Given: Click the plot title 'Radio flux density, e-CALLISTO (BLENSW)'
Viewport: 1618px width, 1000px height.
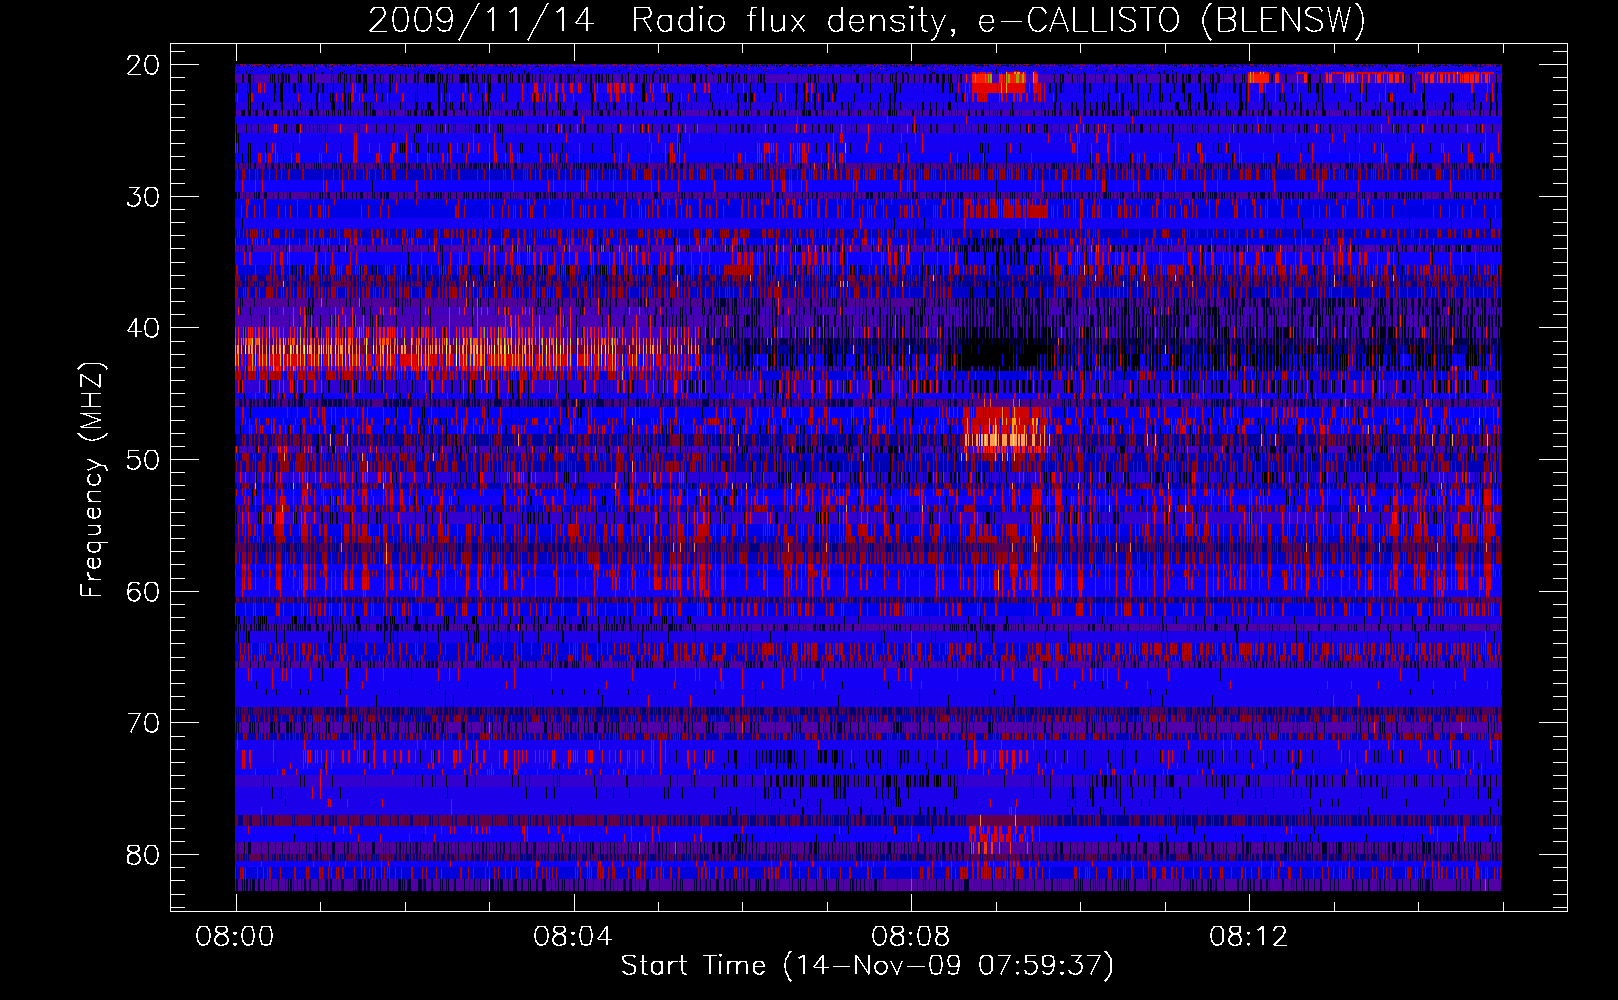Looking at the screenshot, I should [998, 20].
